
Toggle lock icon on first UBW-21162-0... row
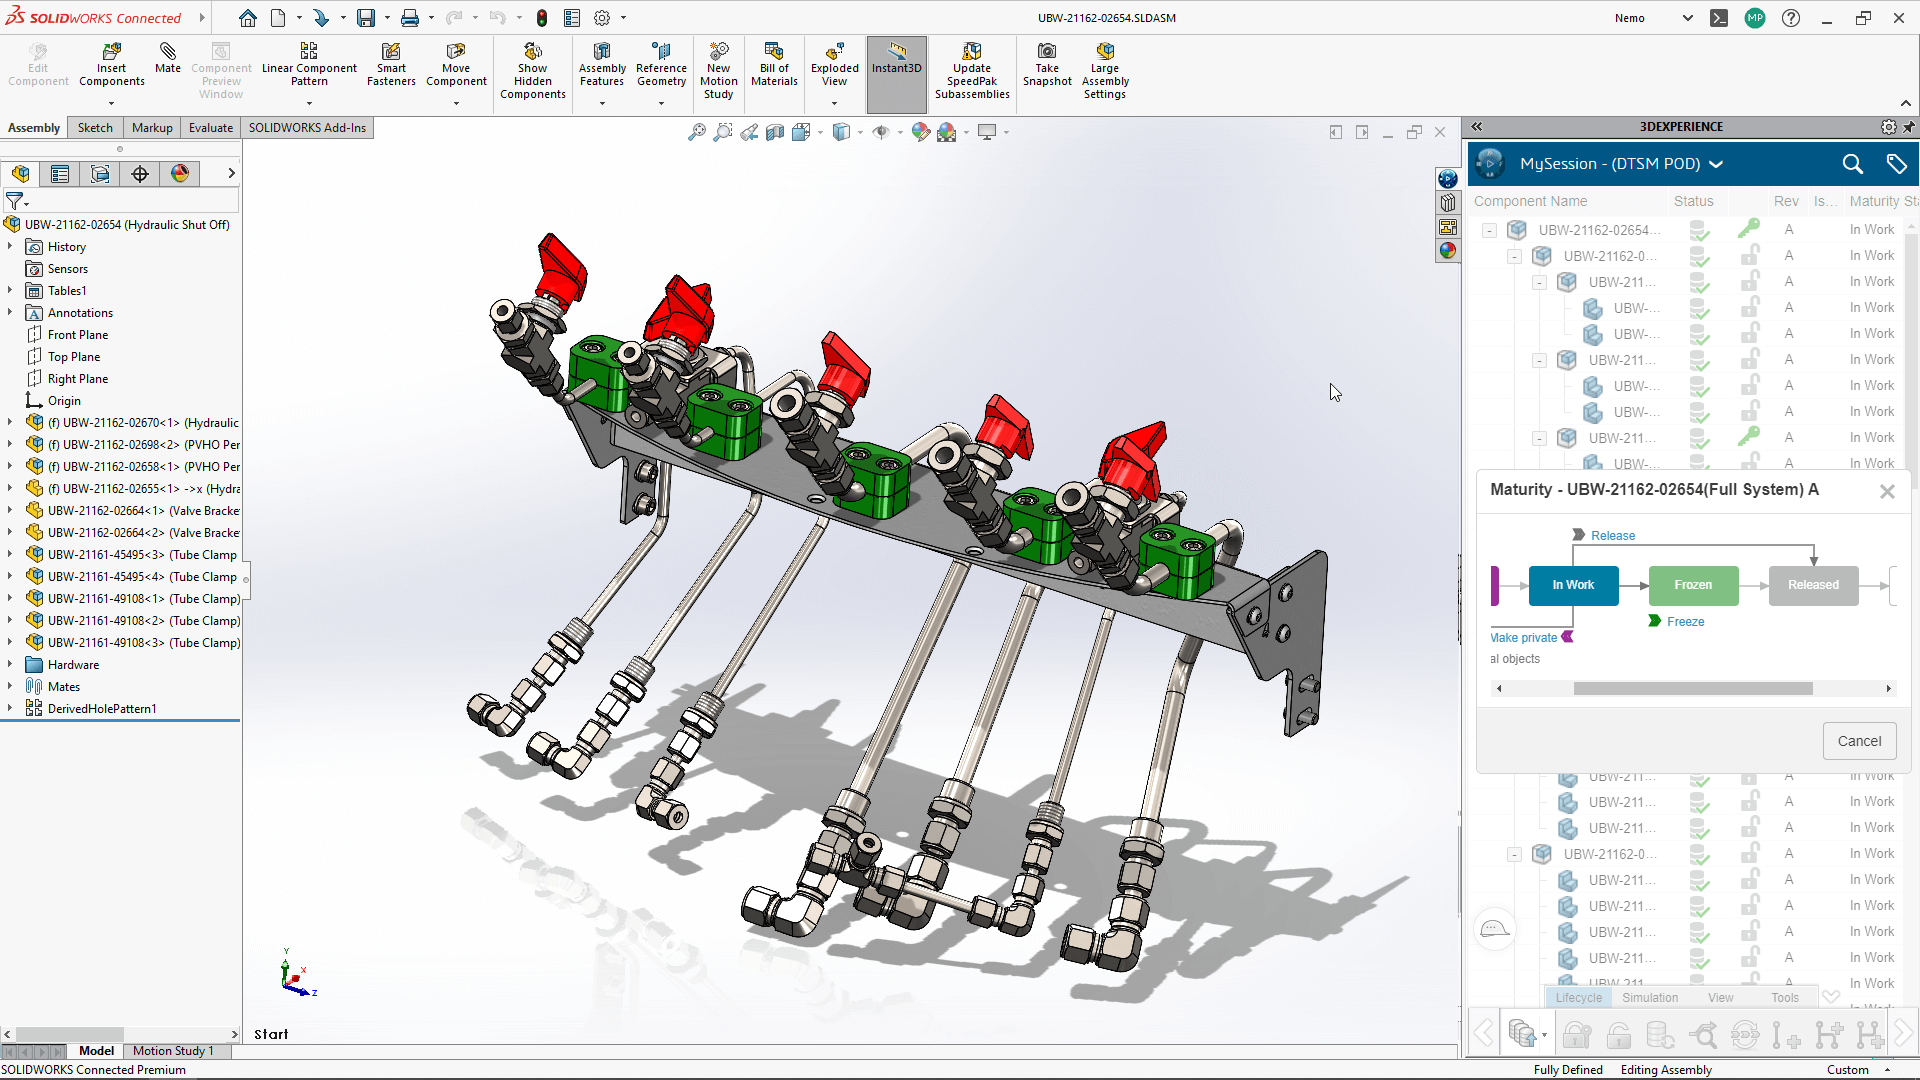pos(1749,256)
